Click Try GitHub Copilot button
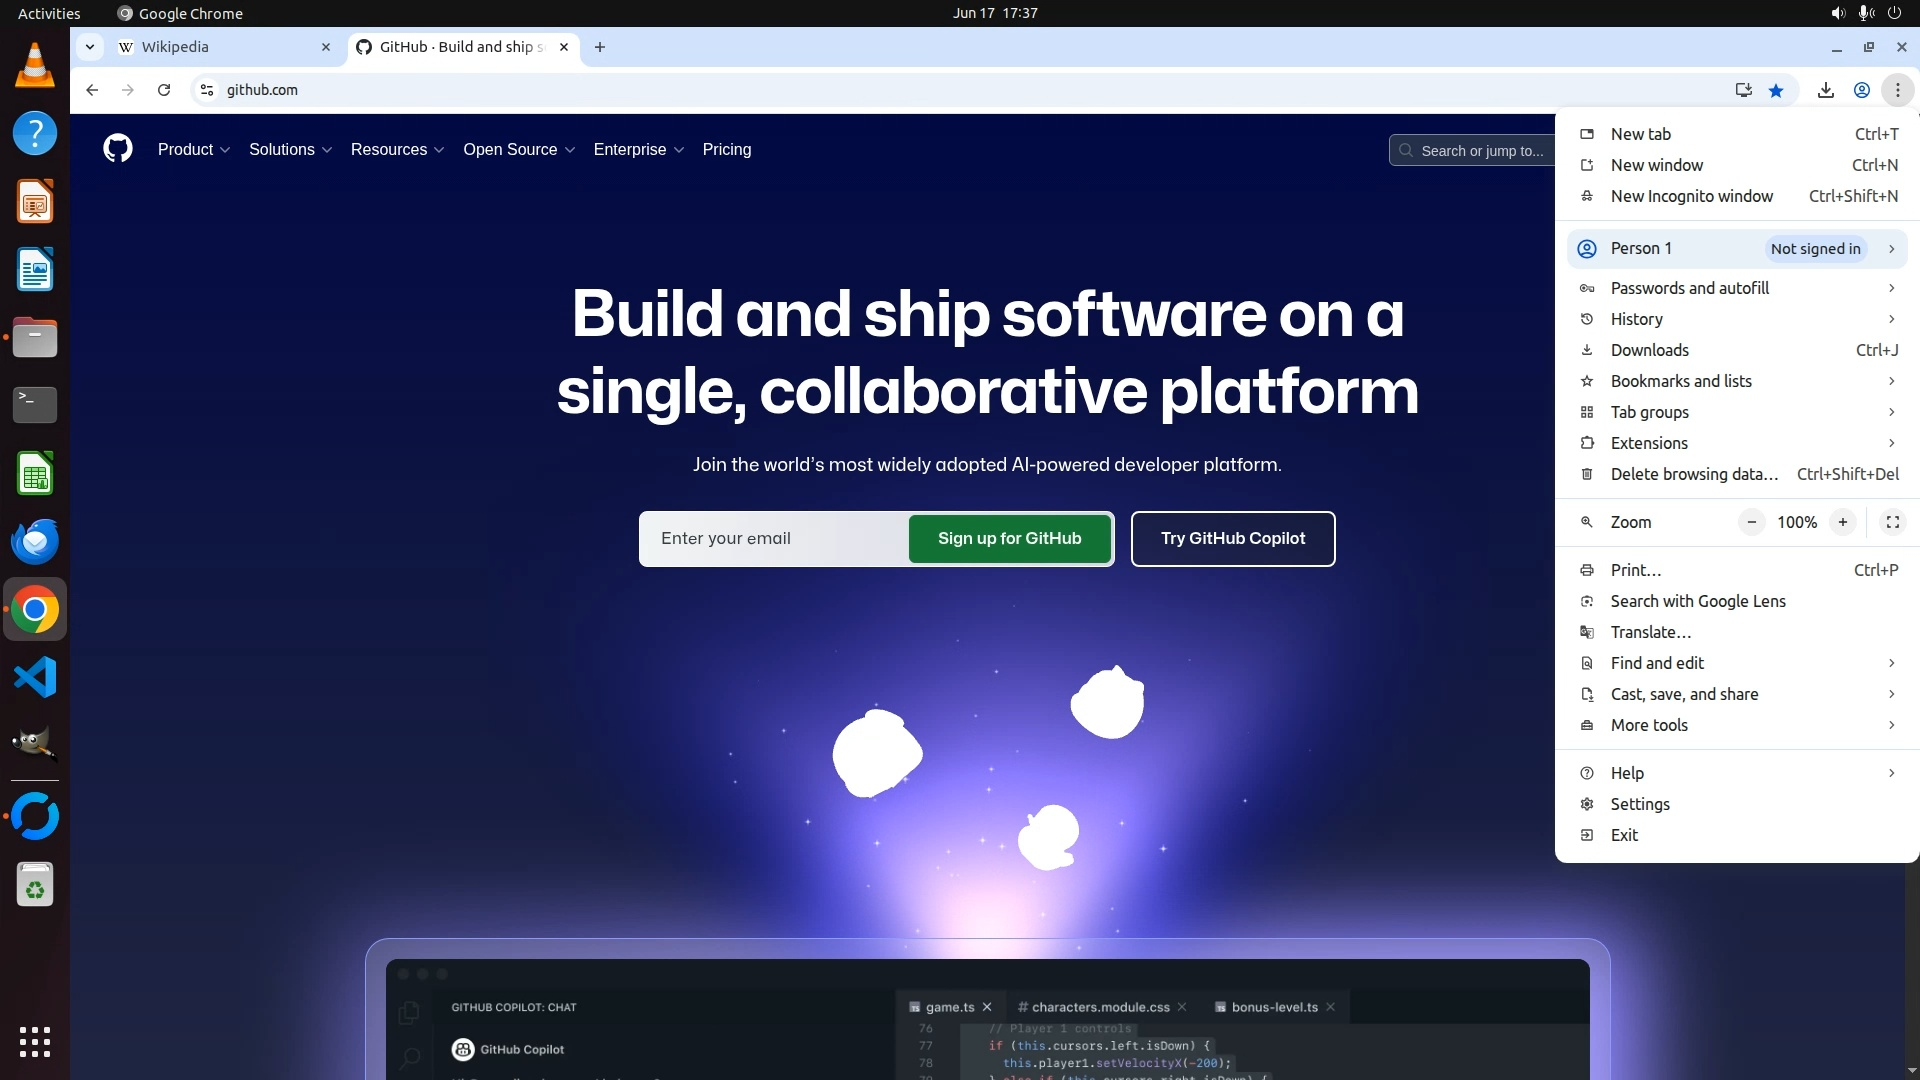This screenshot has height=1080, width=1920. pyautogui.click(x=1232, y=538)
